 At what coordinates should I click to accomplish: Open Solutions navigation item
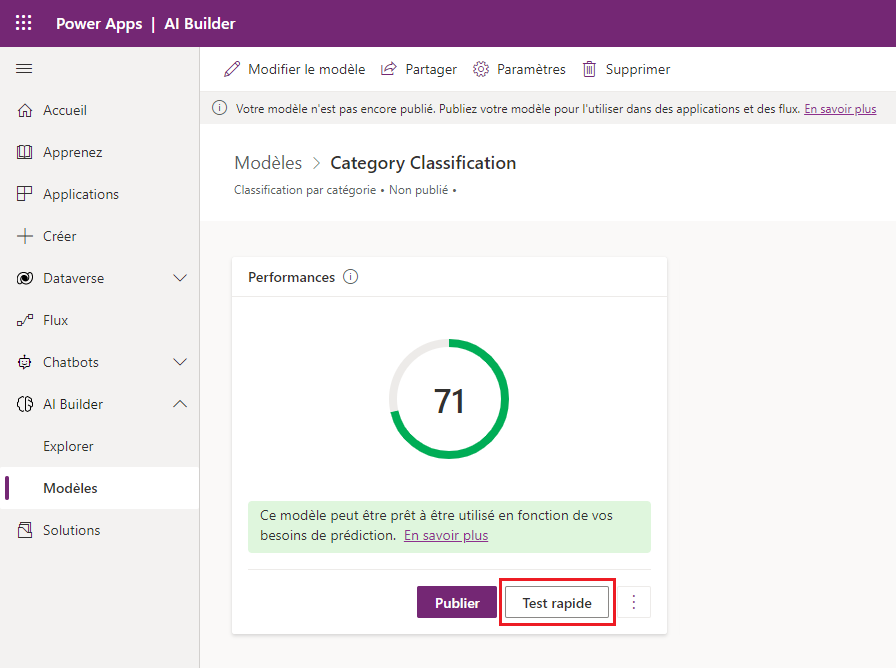[100, 530]
